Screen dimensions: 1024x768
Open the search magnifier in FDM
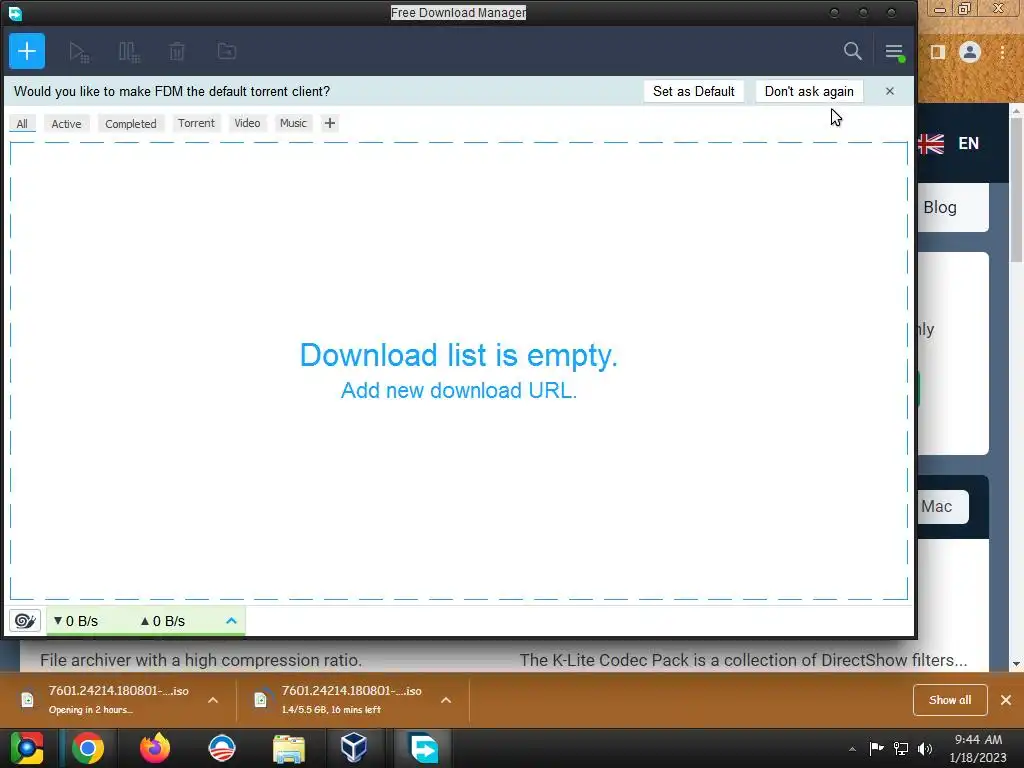[x=852, y=51]
